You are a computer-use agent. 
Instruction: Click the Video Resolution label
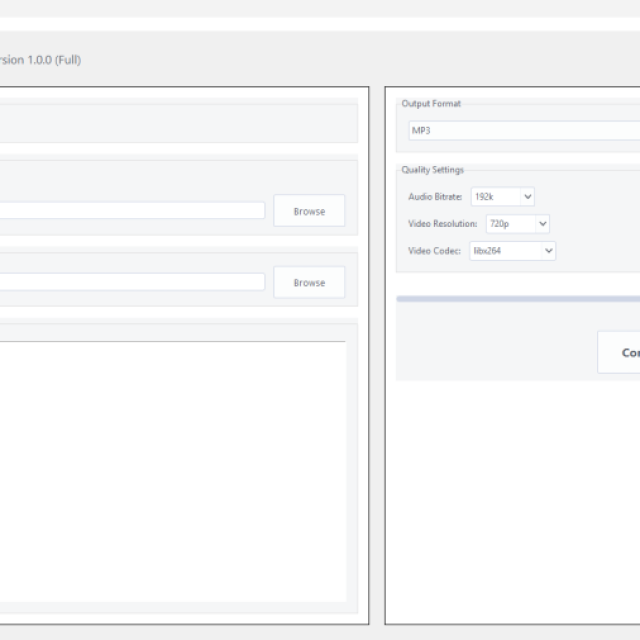(x=442, y=224)
